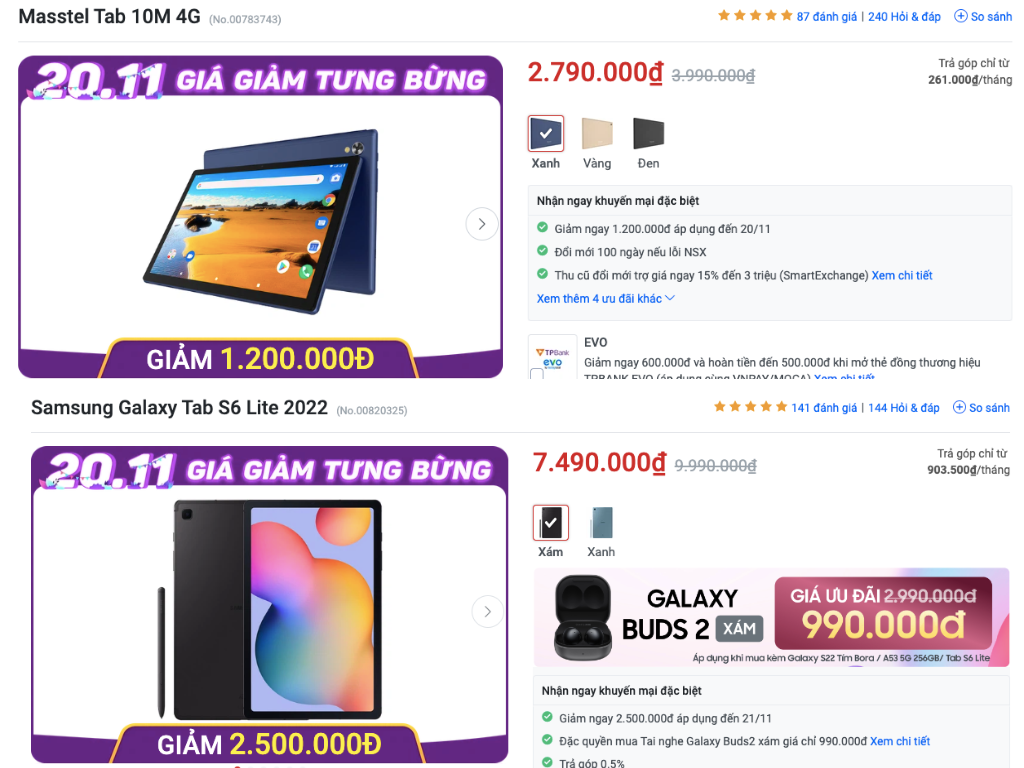Select the Xám color option for Galaxy Tab
The width and height of the screenshot is (1024, 768).
551,522
